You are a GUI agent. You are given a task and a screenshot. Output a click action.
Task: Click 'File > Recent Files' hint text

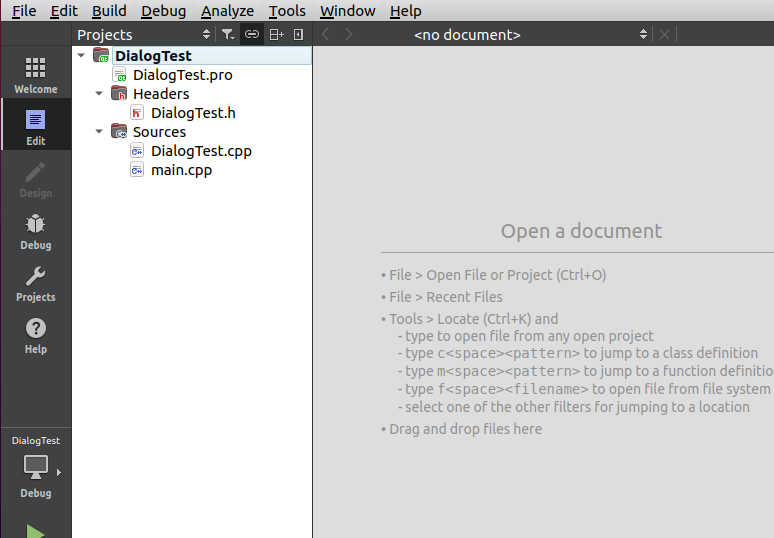coord(446,297)
